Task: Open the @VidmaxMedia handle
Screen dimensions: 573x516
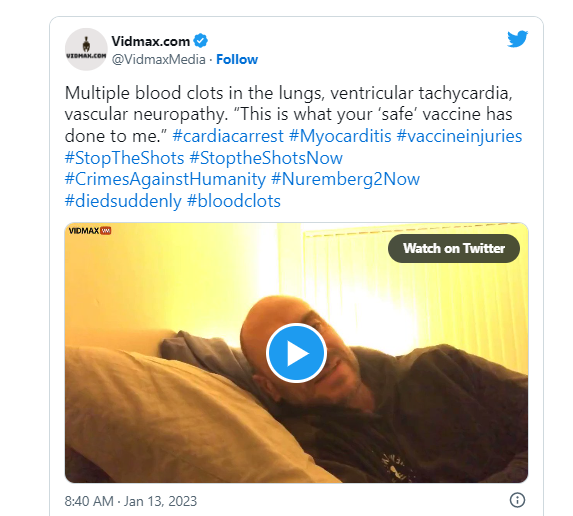Action: pos(159,59)
